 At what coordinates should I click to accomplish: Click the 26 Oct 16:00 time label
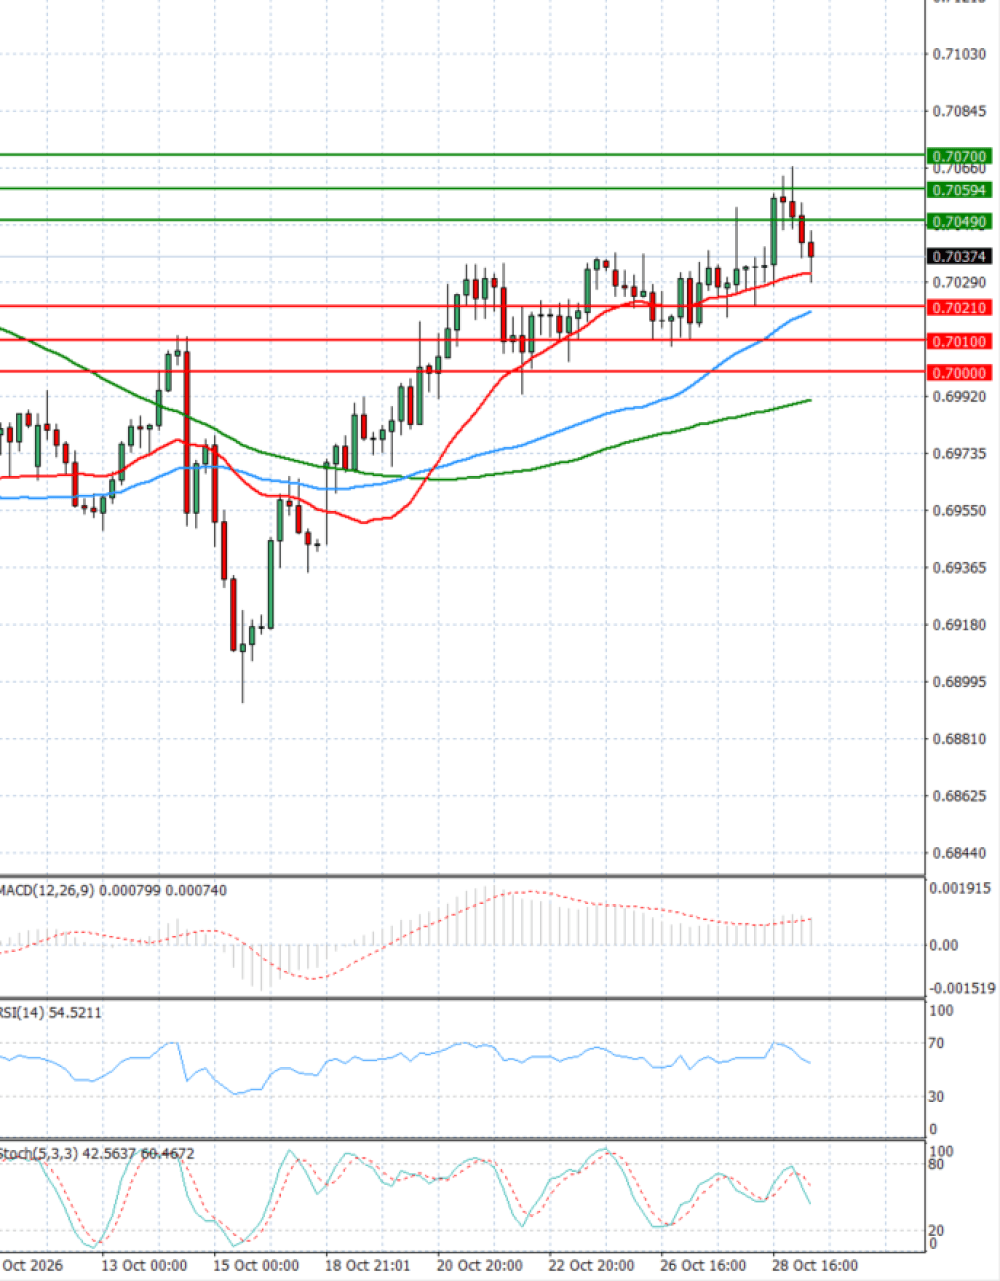tap(704, 1266)
